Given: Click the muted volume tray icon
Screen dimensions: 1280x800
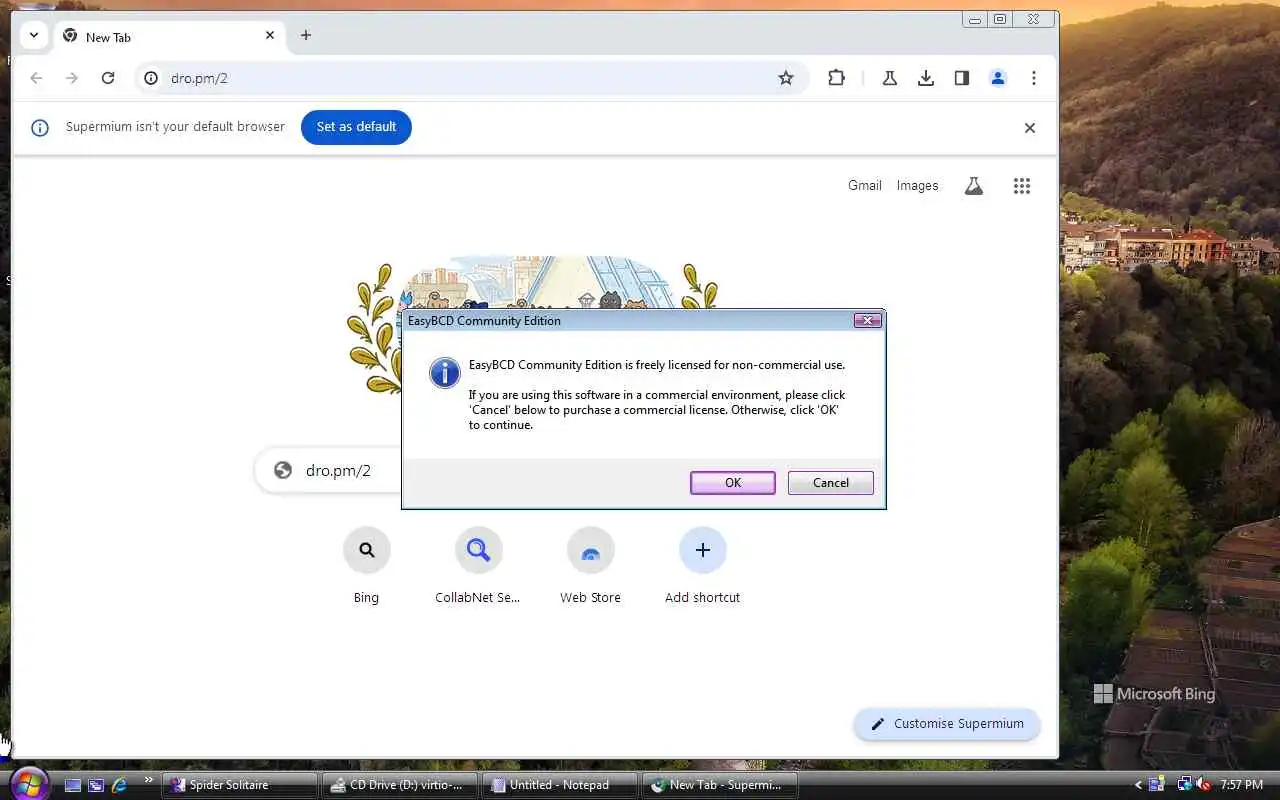Looking at the screenshot, I should pyautogui.click(x=1203, y=785).
